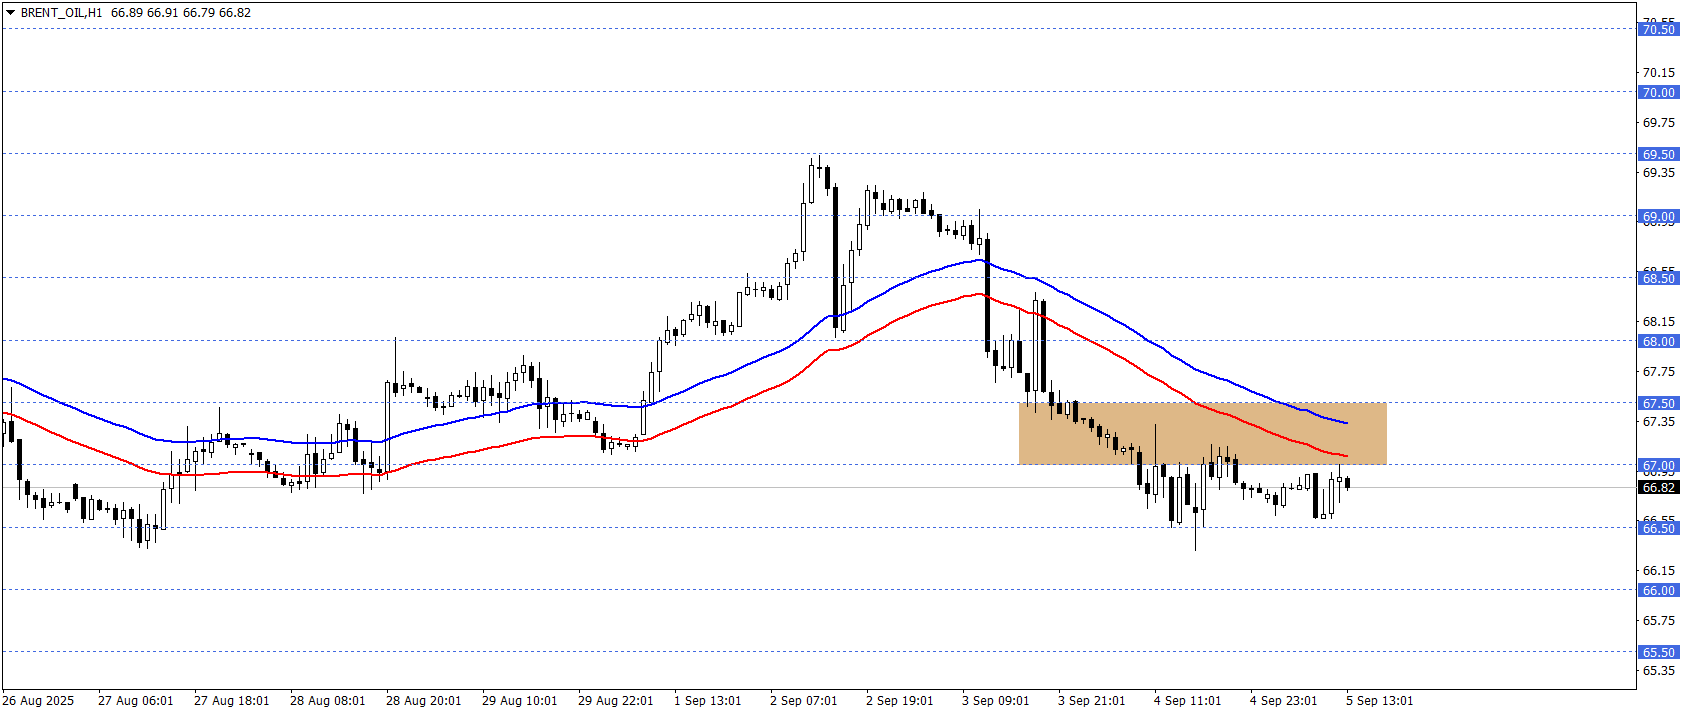Viewport: 1686px width, 713px height.
Task: Click the 2 Sep 19:01 time label
Action: pyautogui.click(x=899, y=701)
